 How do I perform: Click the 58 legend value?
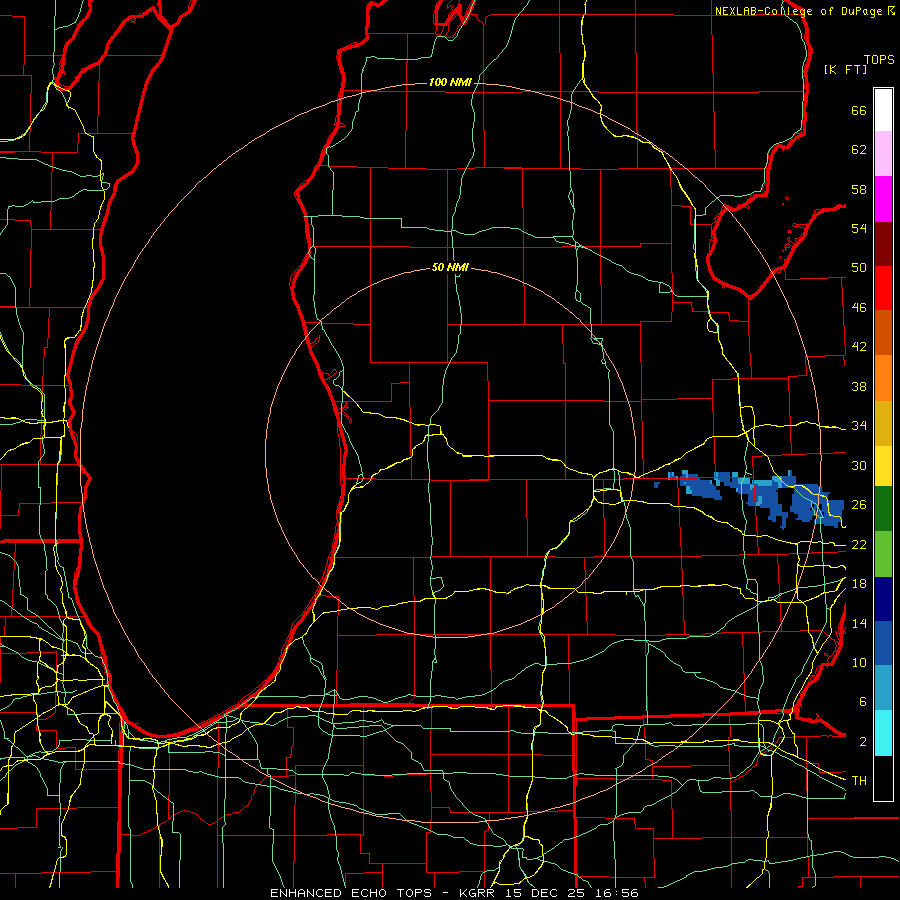coord(859,189)
